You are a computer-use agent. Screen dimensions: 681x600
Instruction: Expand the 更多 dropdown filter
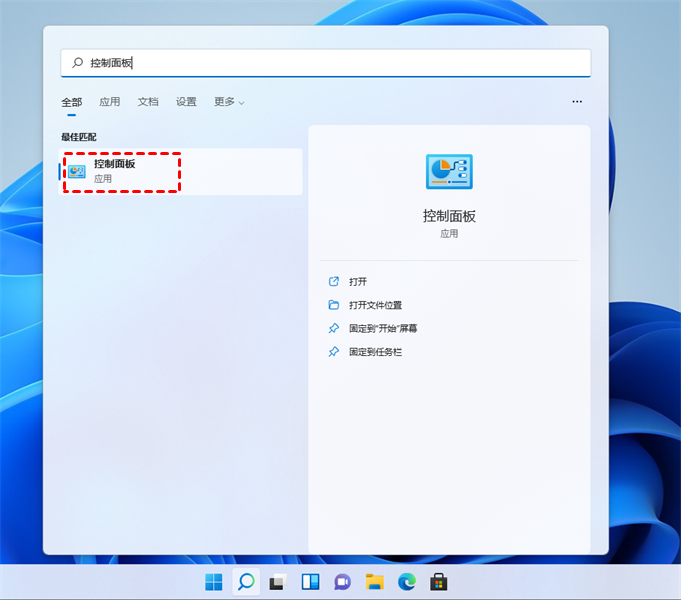pos(228,102)
